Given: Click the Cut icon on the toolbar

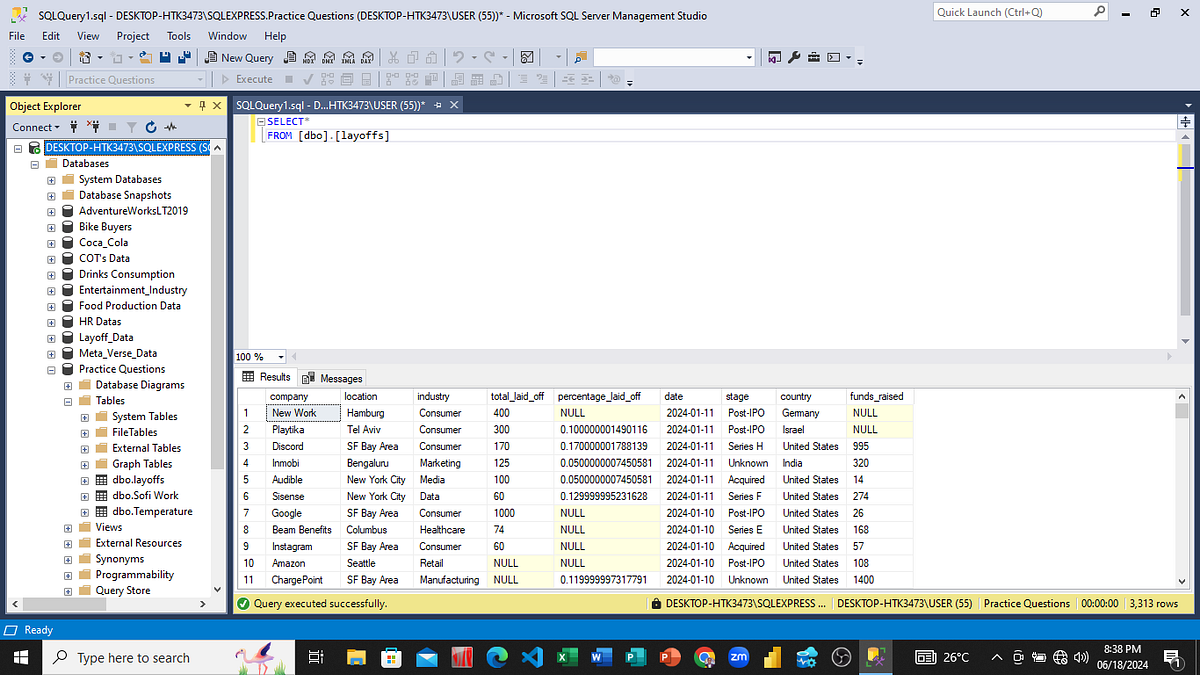Looking at the screenshot, I should pos(394,57).
